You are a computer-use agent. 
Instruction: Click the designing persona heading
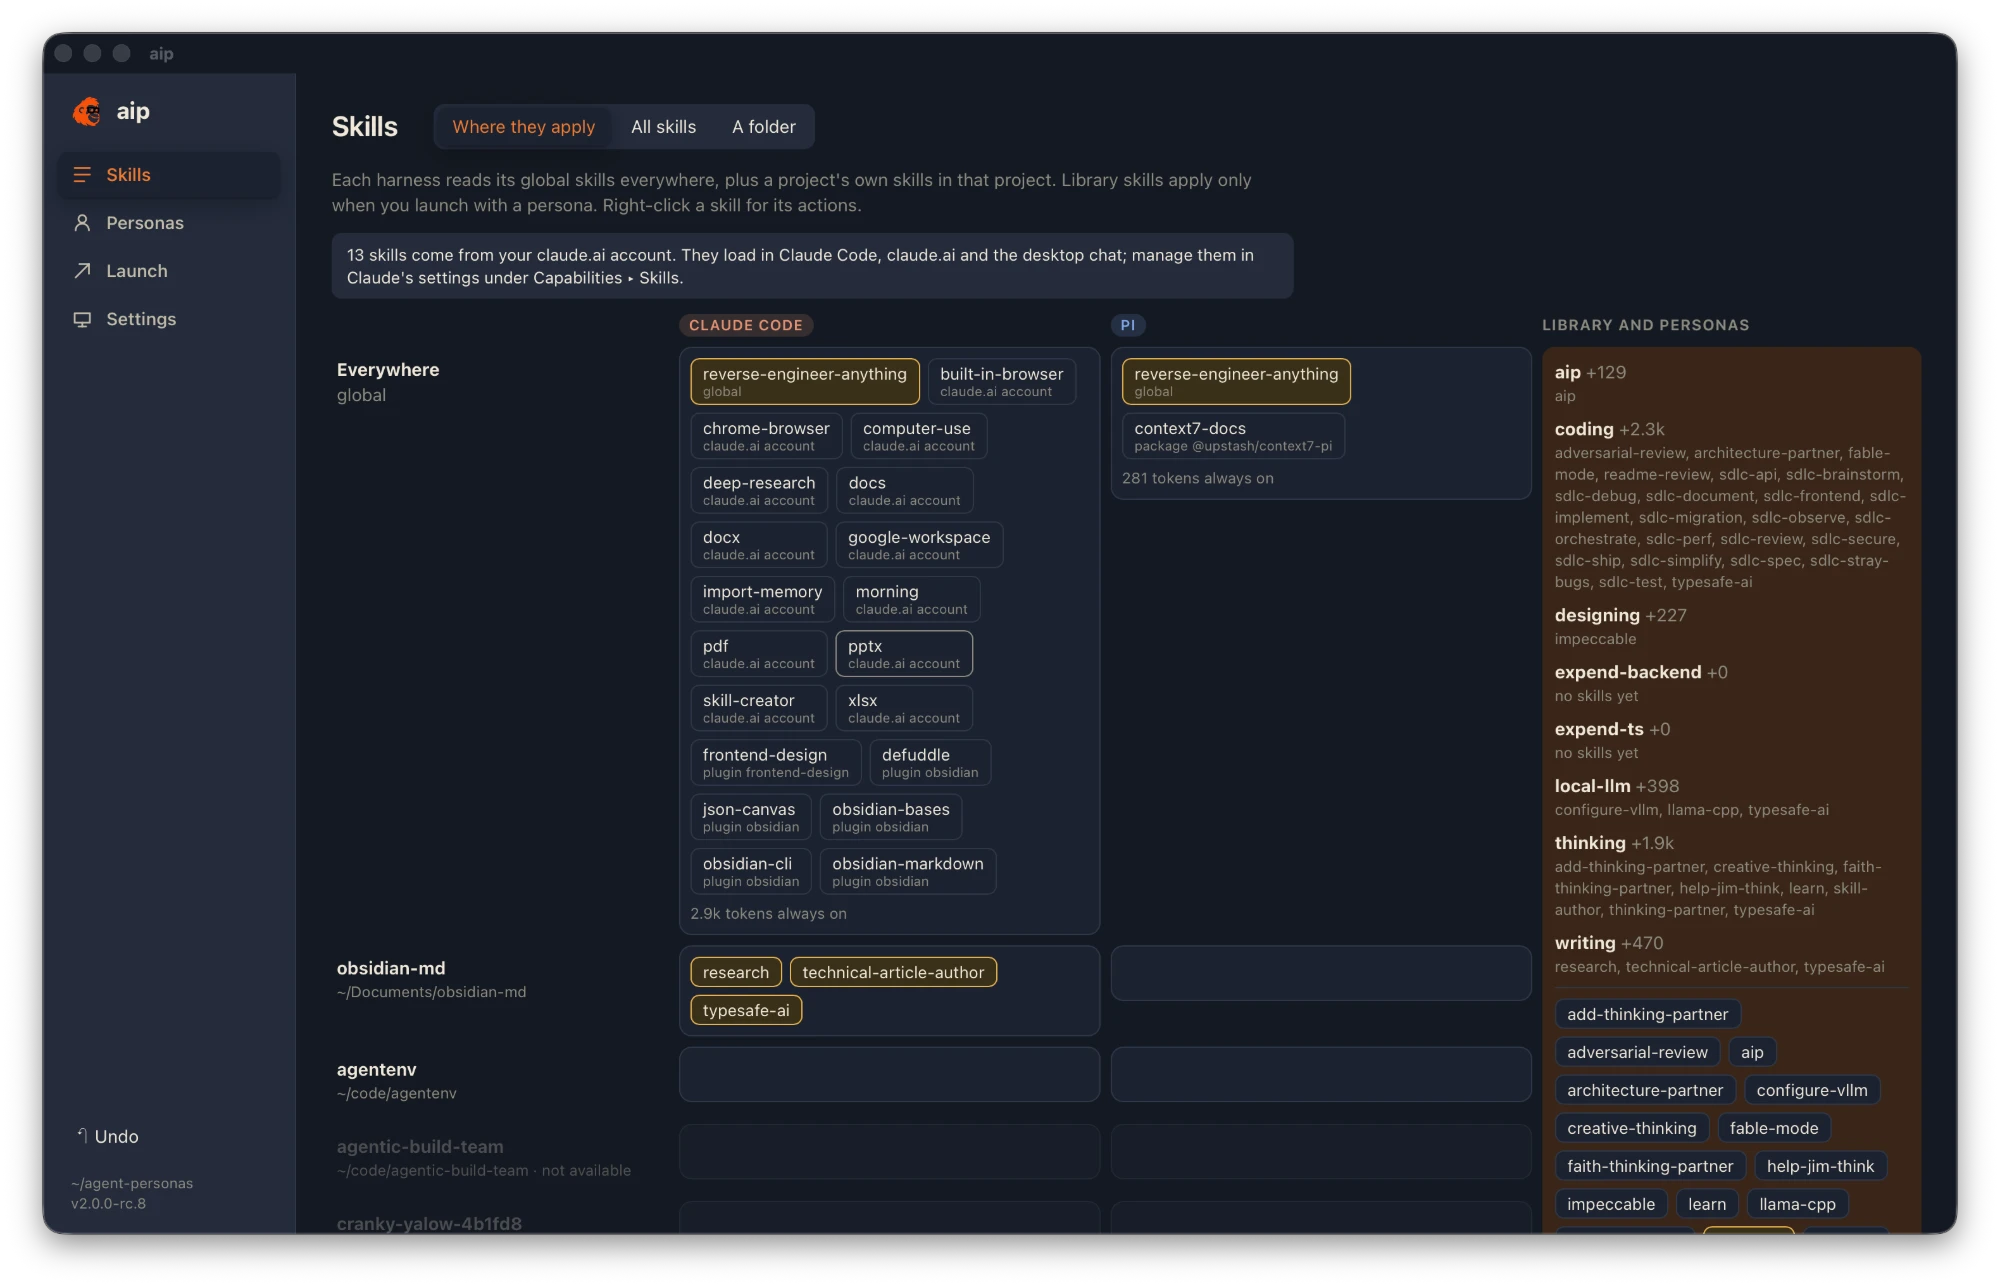click(x=1597, y=615)
